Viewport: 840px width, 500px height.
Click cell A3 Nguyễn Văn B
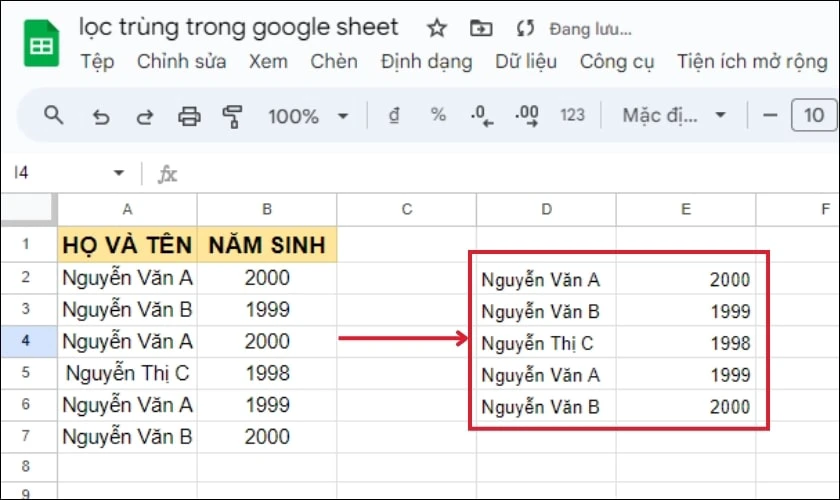click(127, 310)
